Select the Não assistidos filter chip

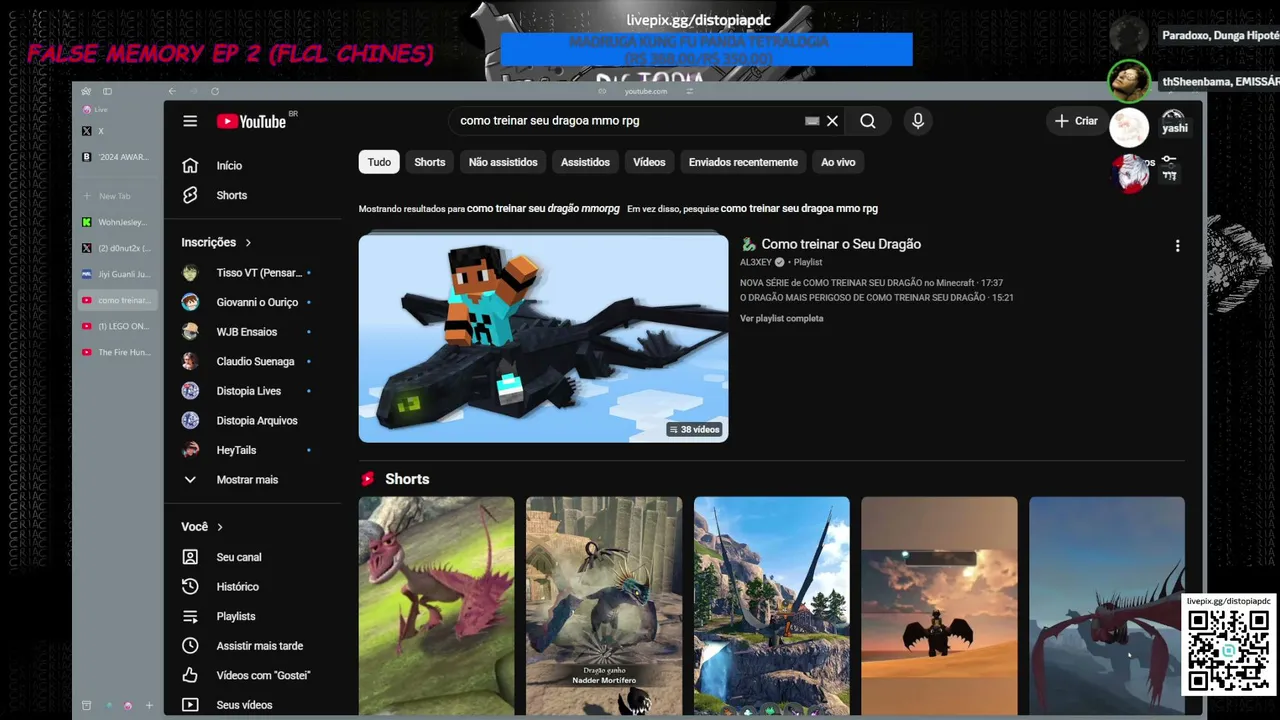pyautogui.click(x=503, y=162)
